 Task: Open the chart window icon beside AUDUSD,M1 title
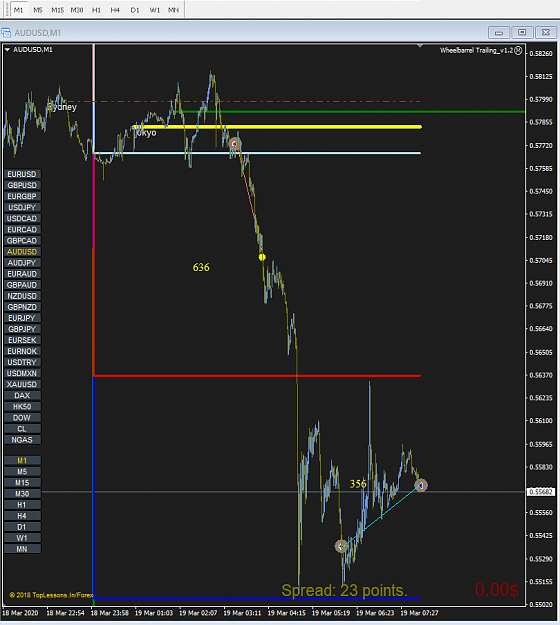[6, 32]
